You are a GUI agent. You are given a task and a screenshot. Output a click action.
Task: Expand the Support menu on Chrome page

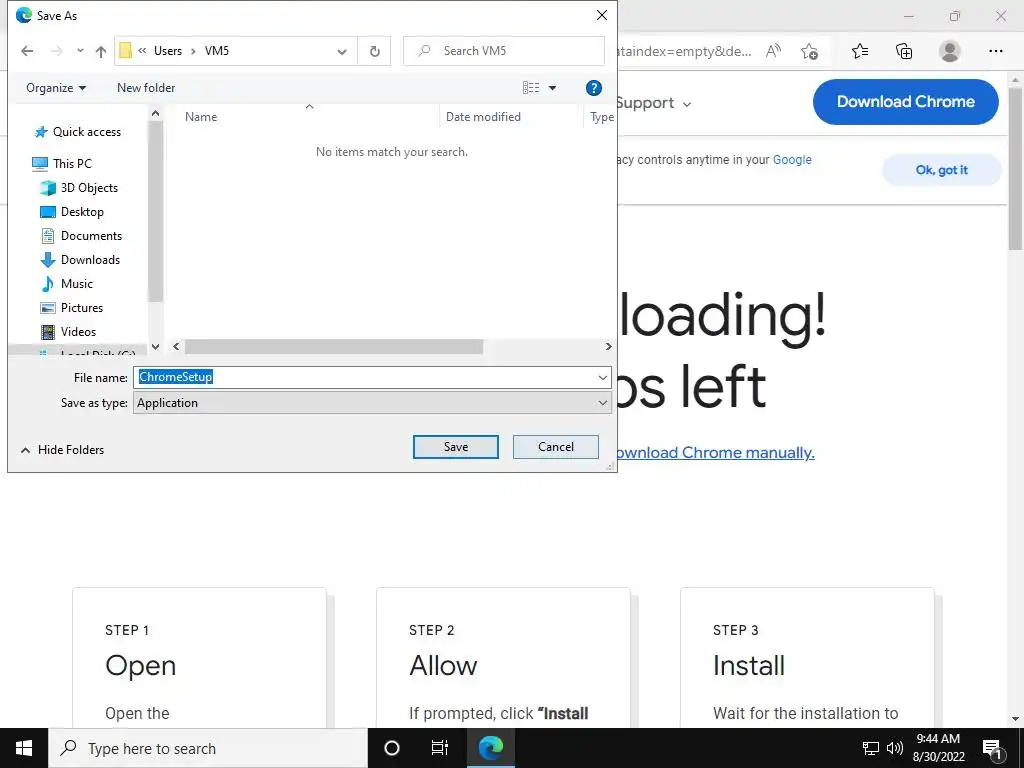(653, 103)
